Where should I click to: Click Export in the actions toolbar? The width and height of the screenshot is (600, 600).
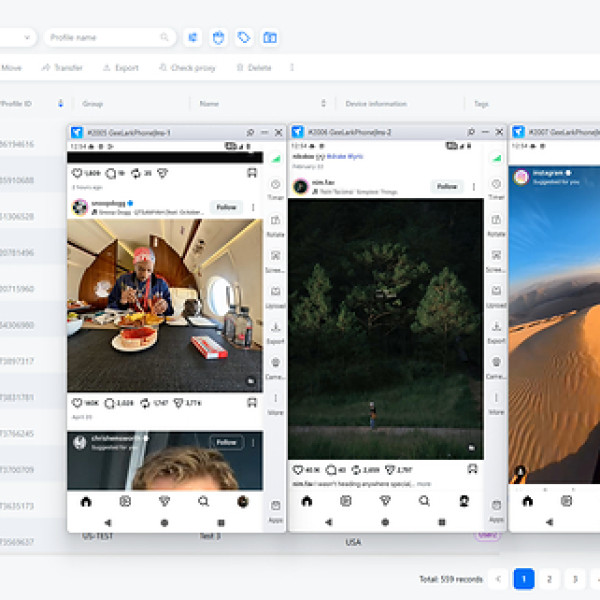point(121,68)
